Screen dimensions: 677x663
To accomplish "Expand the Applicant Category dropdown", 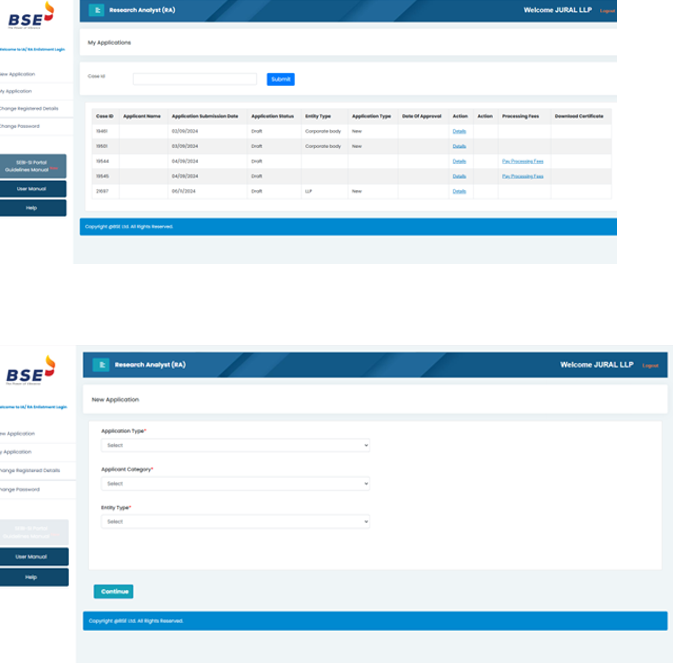I will (x=235, y=483).
